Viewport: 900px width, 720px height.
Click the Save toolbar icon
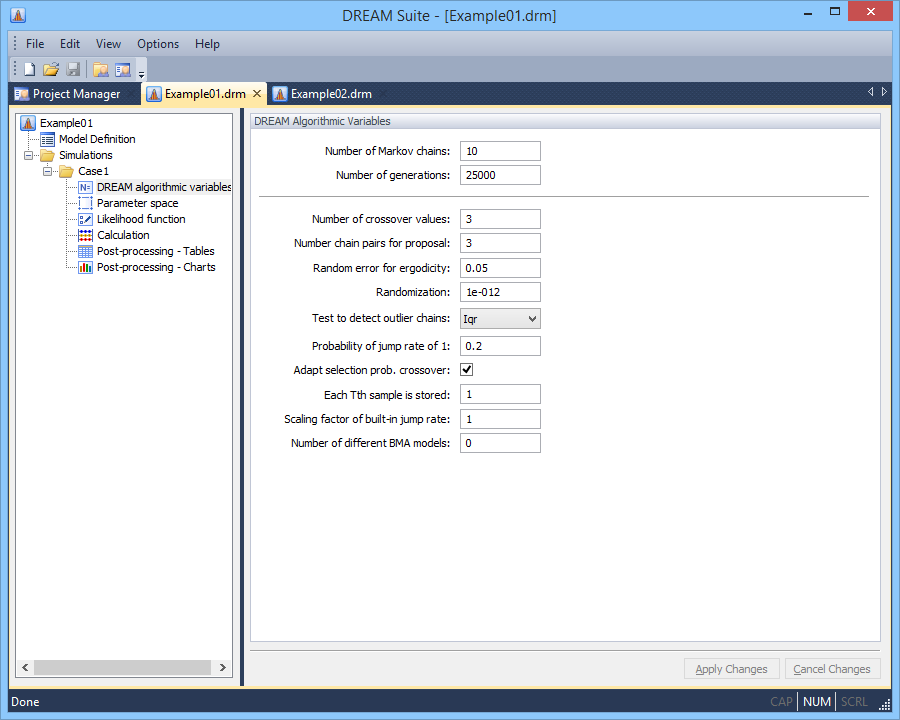coord(73,69)
